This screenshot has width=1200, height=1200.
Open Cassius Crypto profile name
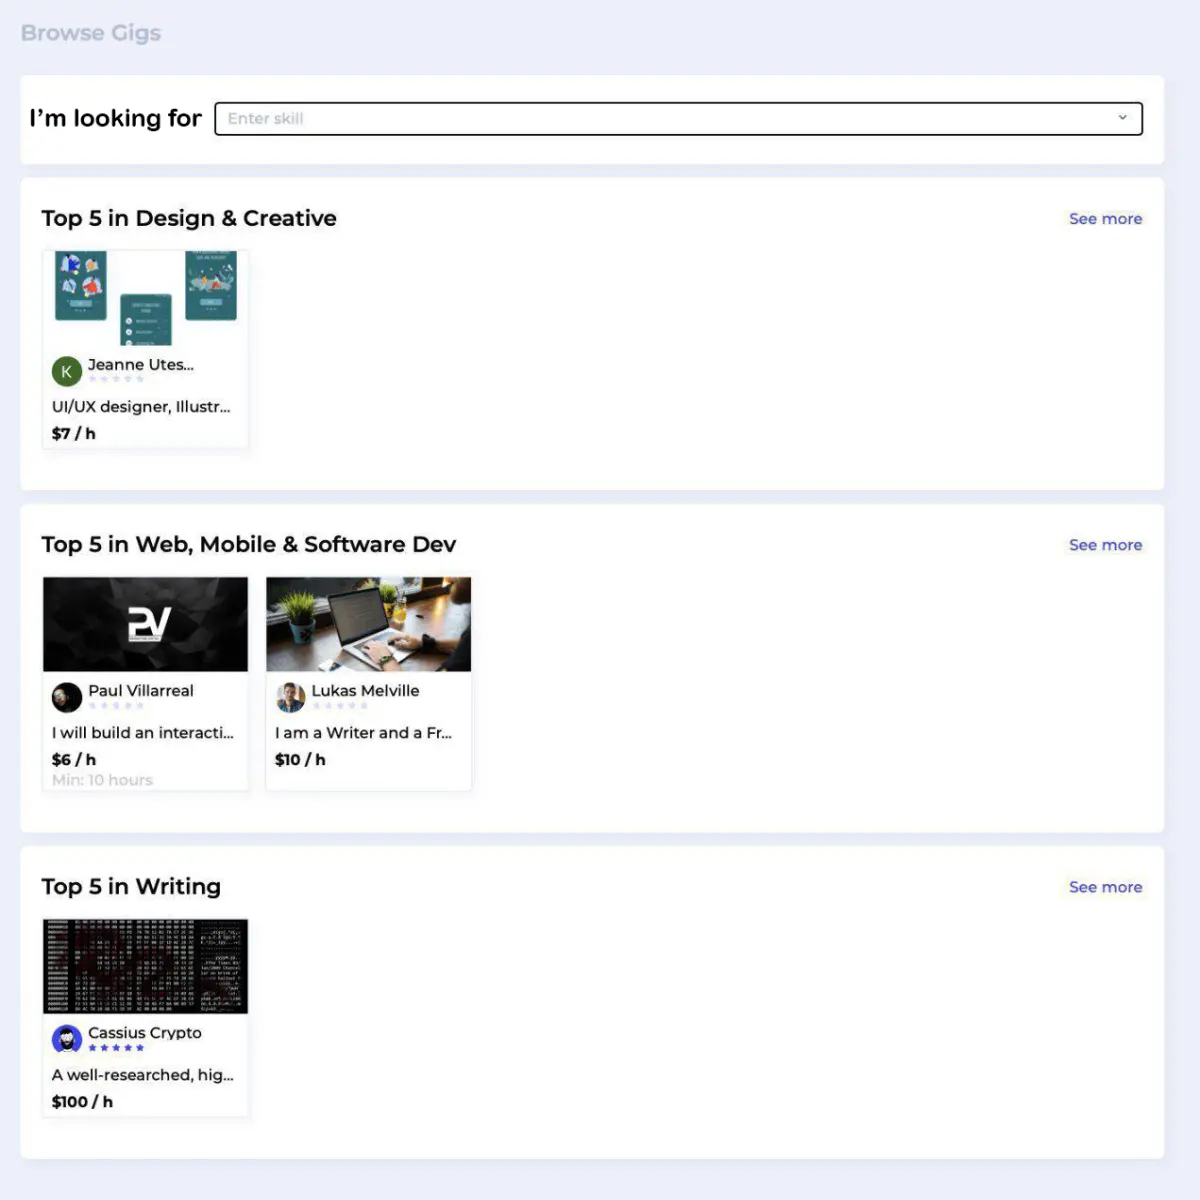pos(145,1033)
